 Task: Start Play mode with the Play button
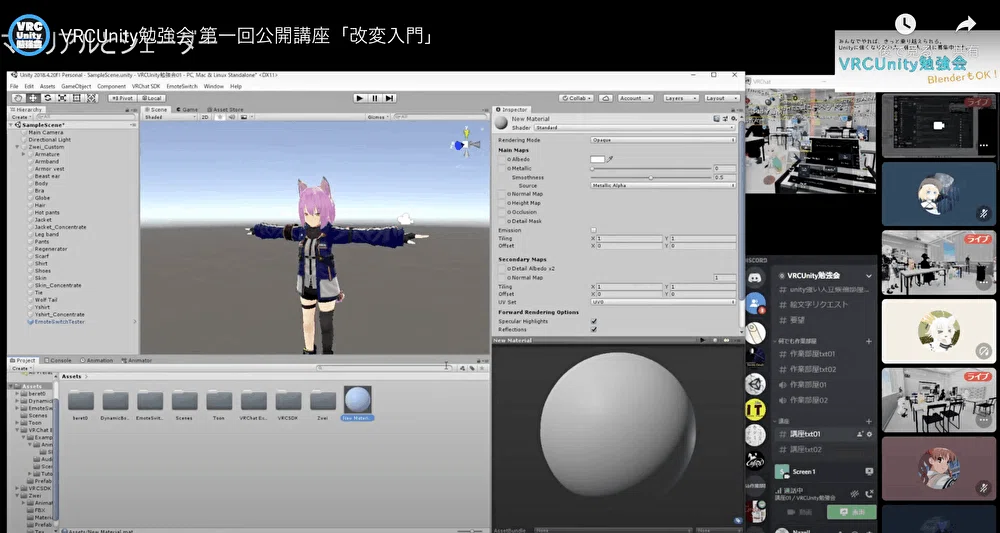pyautogui.click(x=360, y=98)
